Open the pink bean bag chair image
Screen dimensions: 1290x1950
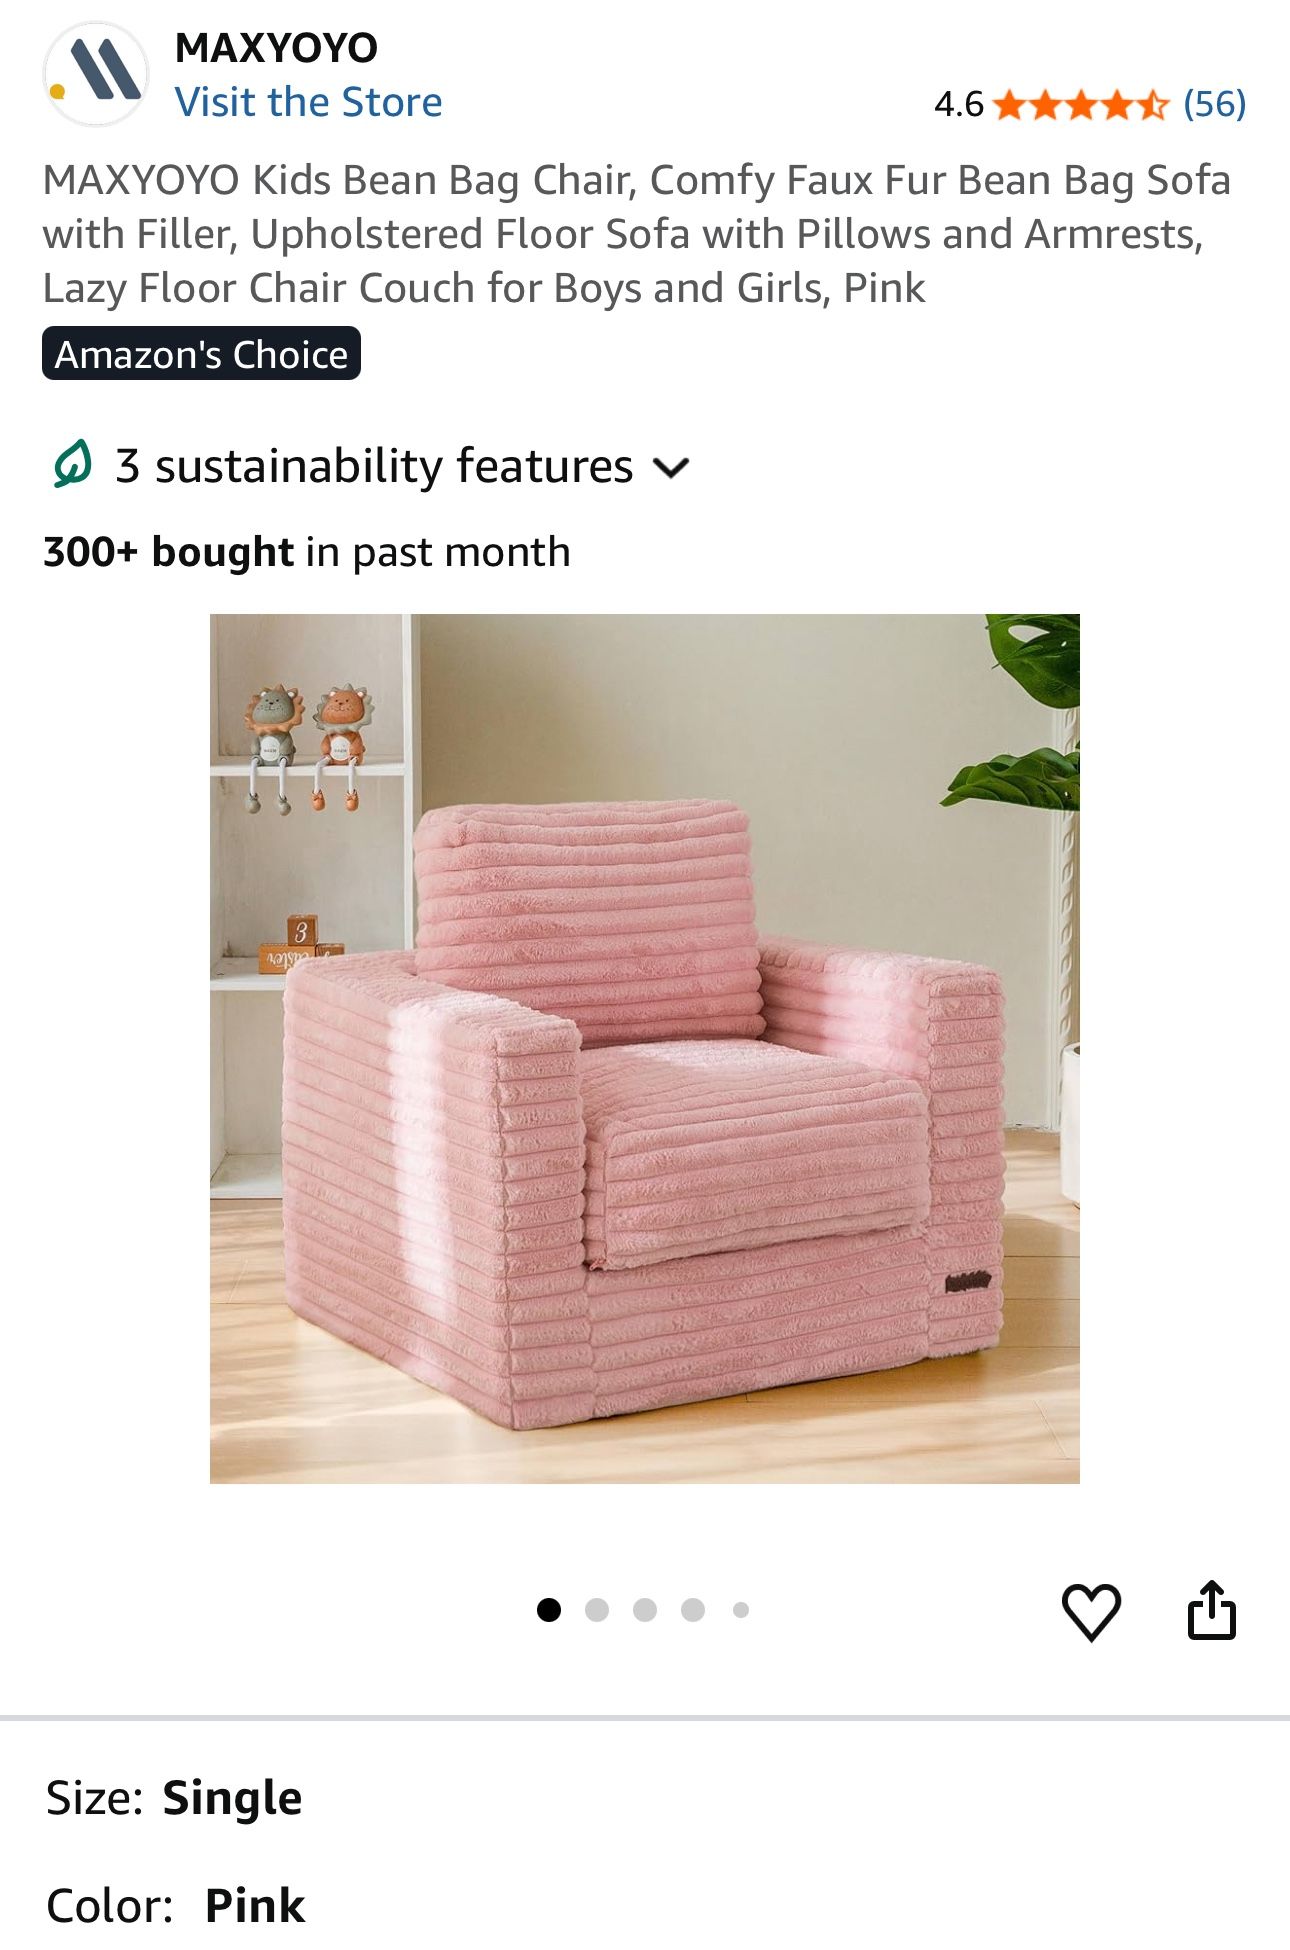[x=645, y=1048]
